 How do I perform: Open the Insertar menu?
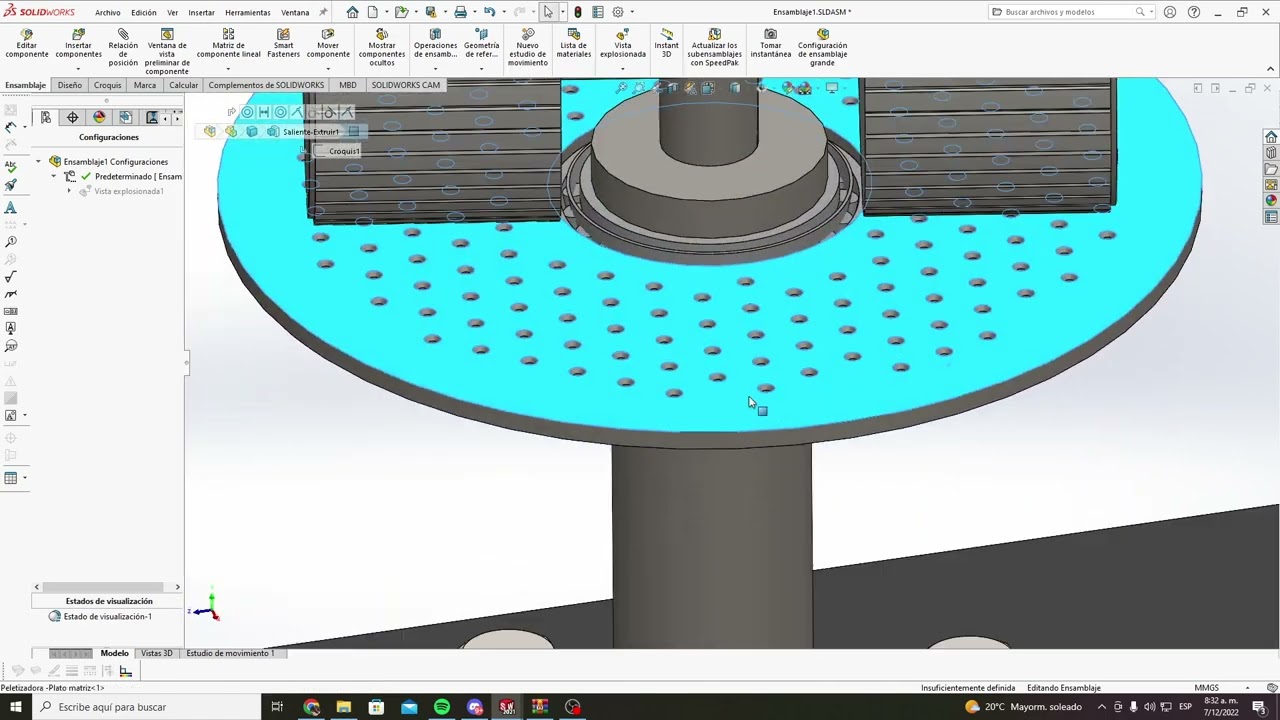coord(201,12)
